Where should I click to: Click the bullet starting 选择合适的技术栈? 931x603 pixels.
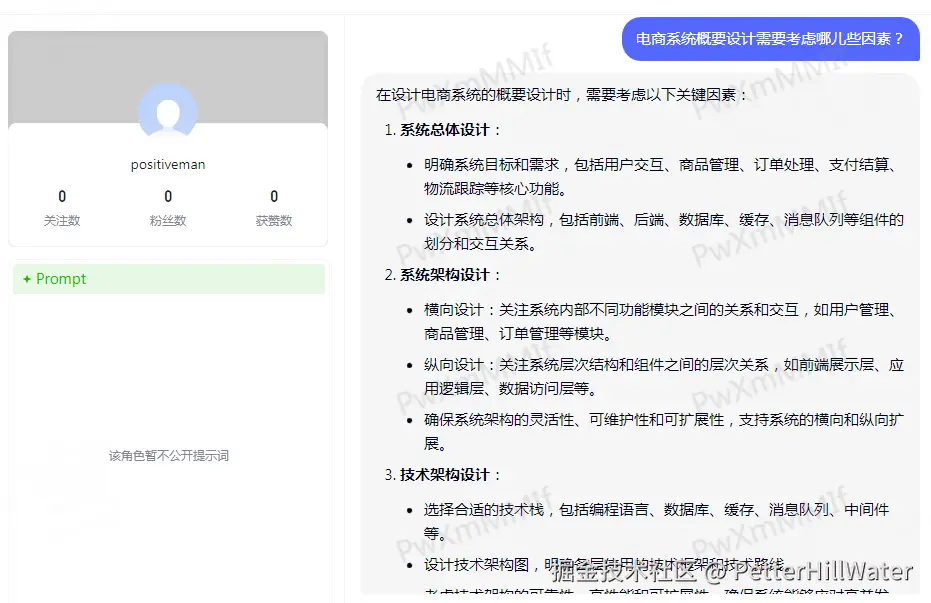[x=656, y=521]
